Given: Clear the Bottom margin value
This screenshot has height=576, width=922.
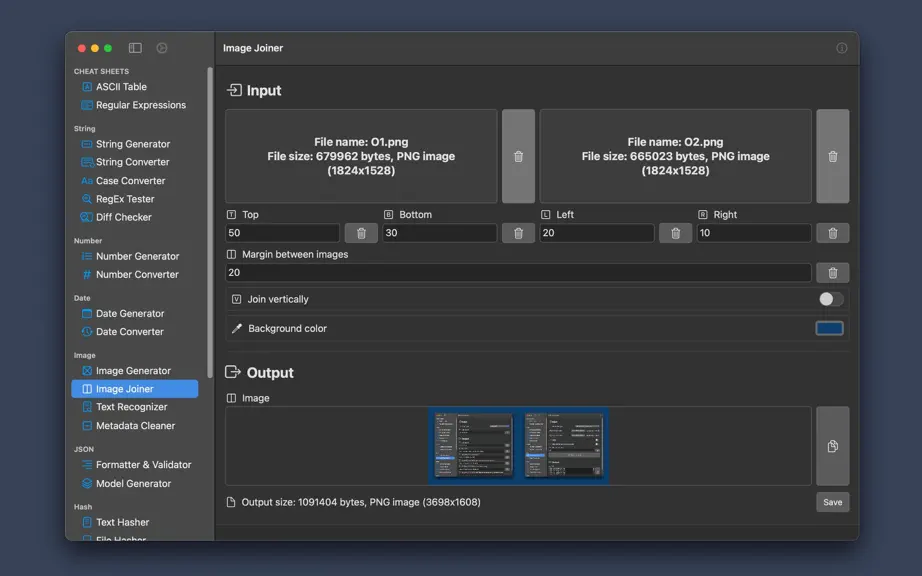Looking at the screenshot, I should point(518,233).
